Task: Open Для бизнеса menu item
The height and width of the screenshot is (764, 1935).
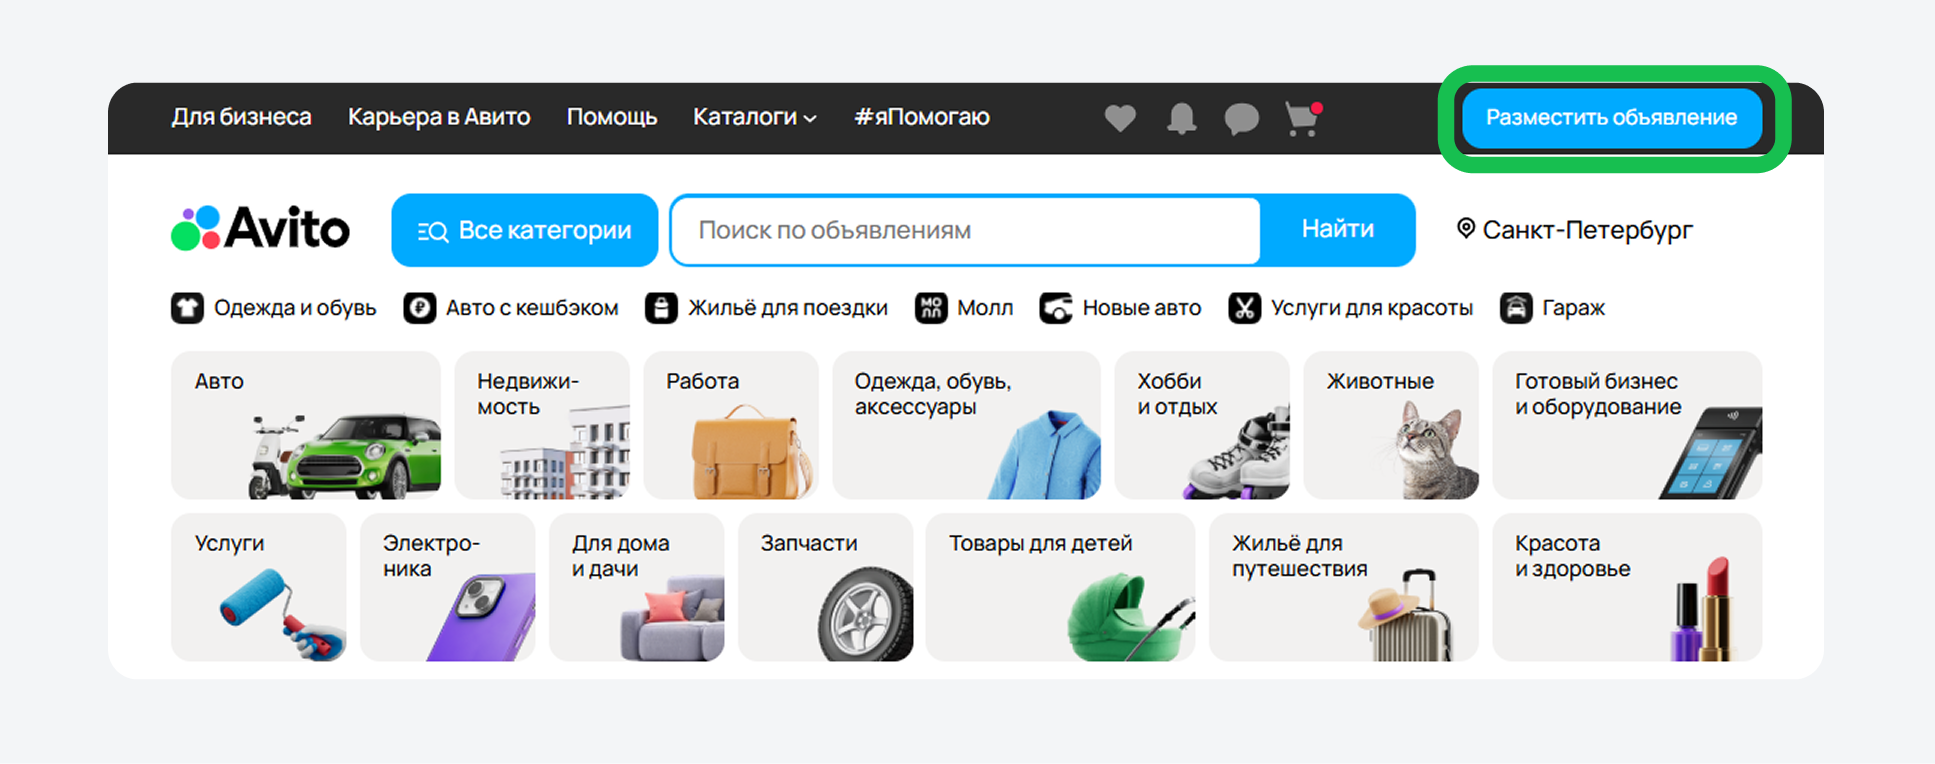Action: pos(241,117)
